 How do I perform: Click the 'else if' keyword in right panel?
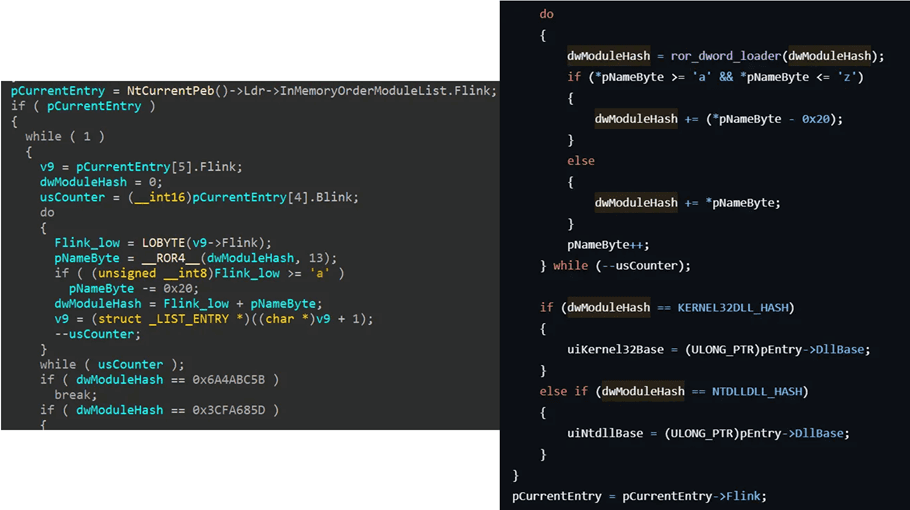564,391
